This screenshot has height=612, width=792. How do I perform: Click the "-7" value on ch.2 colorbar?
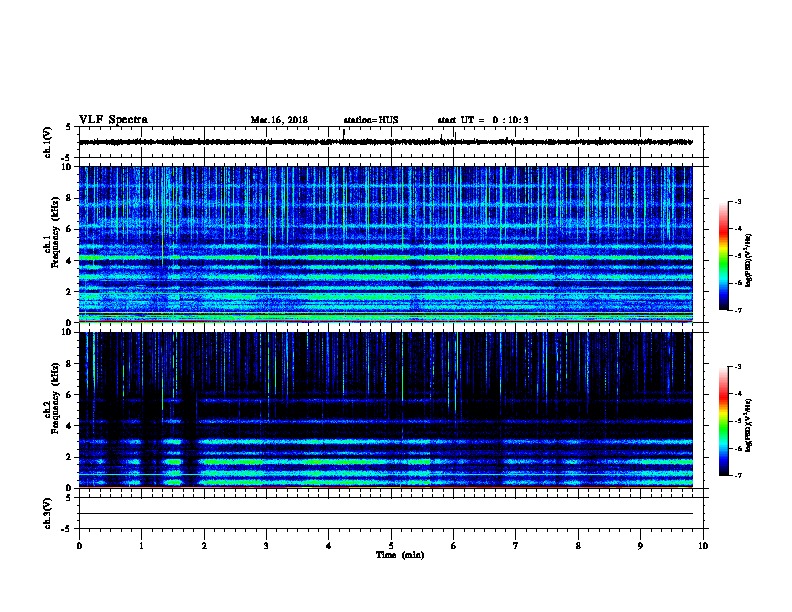[737, 475]
